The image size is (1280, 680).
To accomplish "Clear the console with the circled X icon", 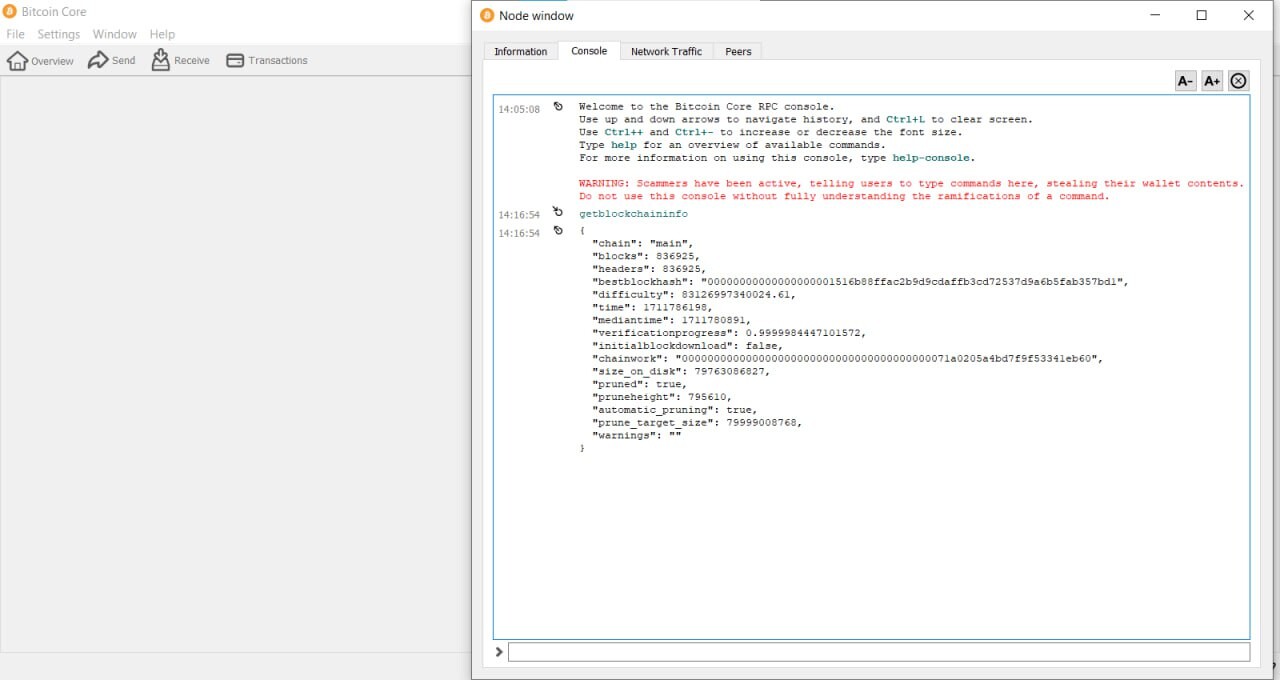I will click(x=1239, y=81).
